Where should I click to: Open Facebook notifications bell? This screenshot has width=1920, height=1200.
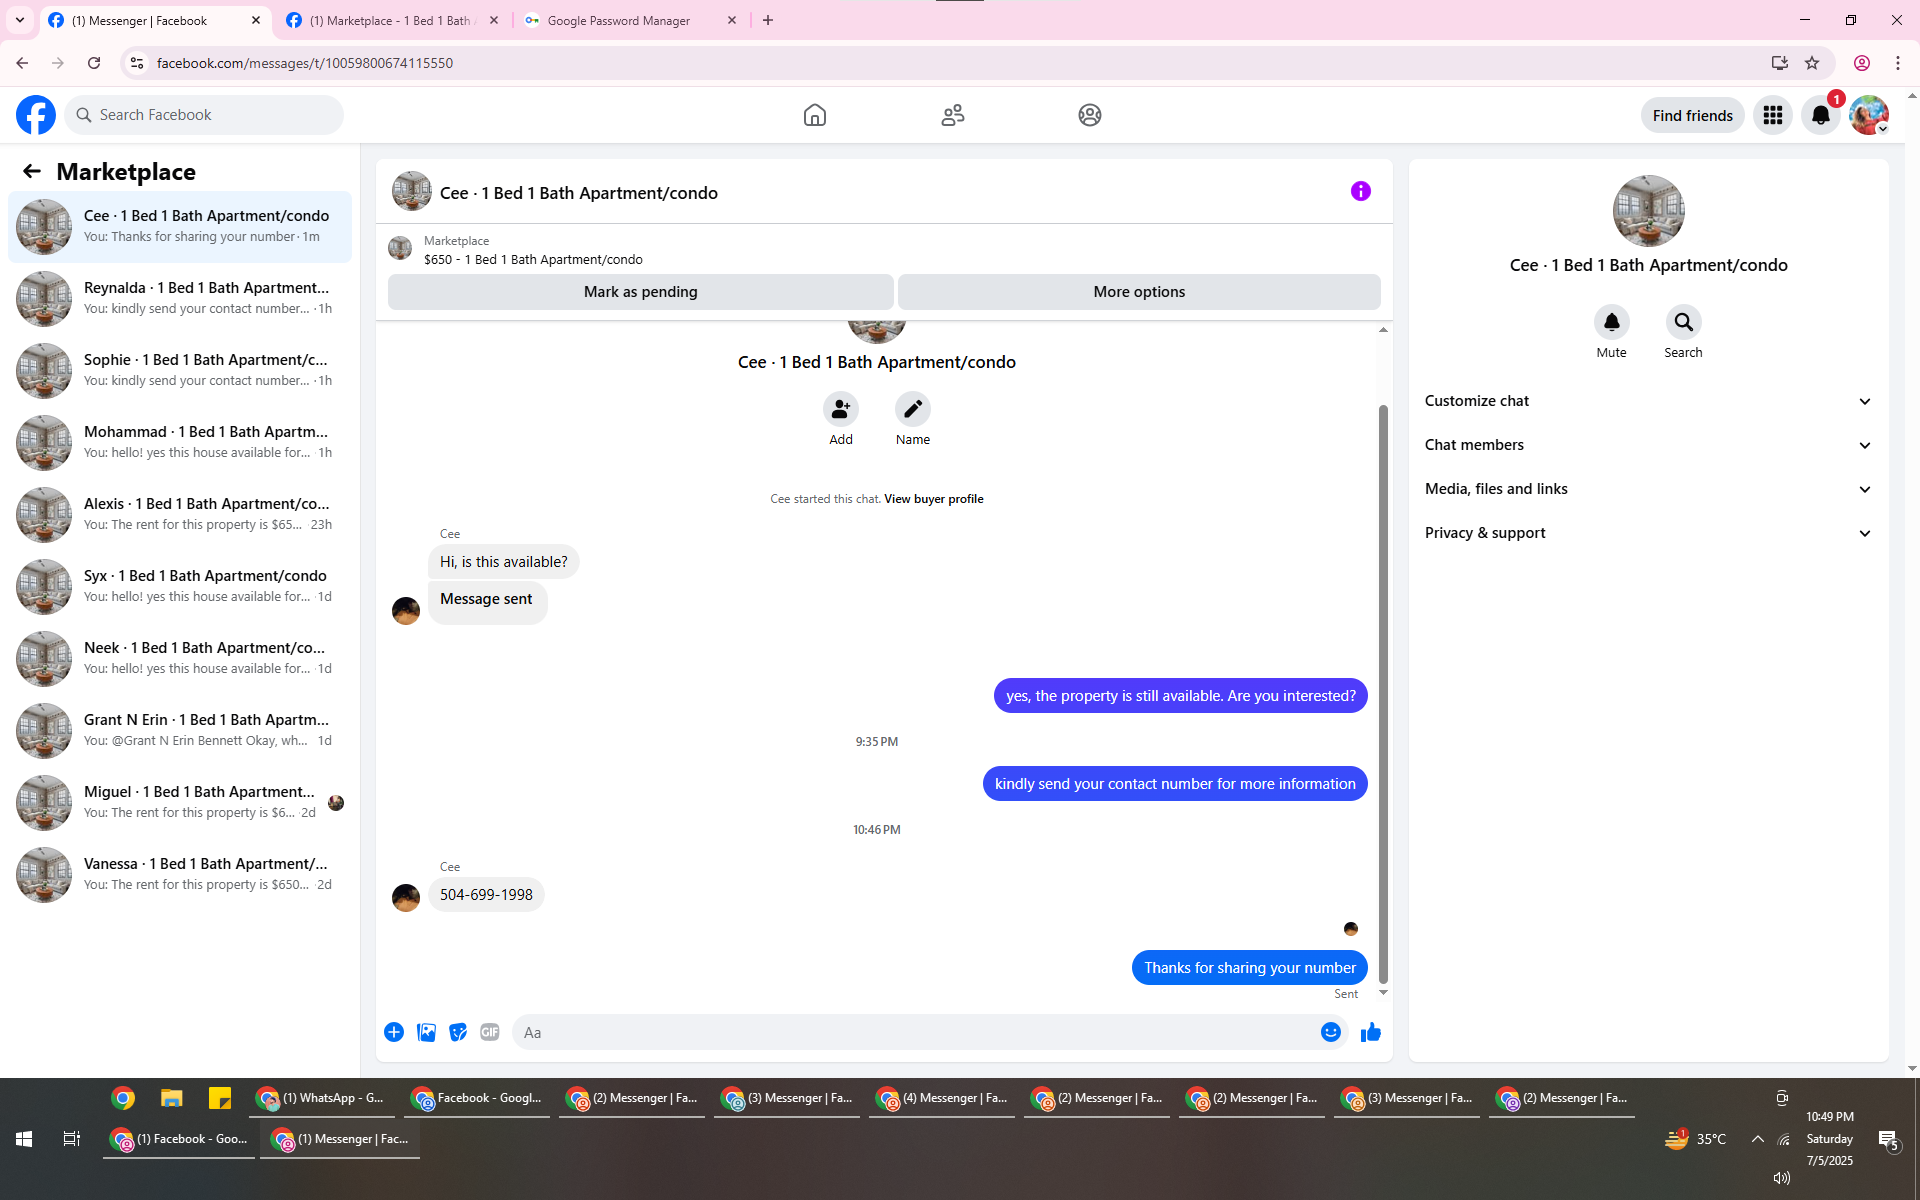[1820, 115]
